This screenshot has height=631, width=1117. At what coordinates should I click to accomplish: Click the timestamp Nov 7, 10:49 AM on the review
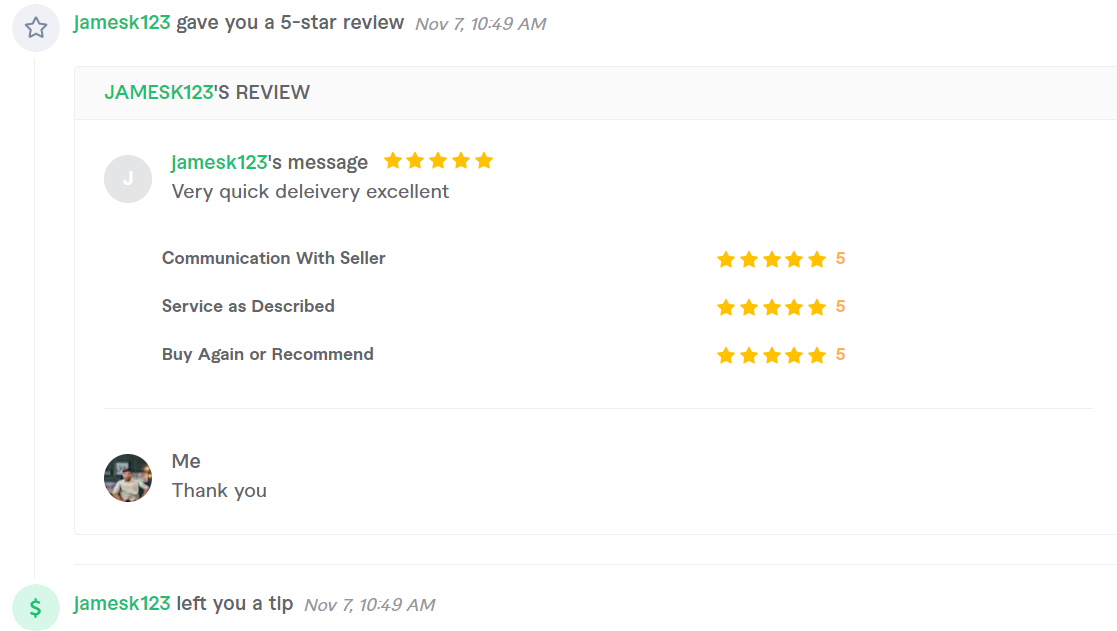(480, 23)
